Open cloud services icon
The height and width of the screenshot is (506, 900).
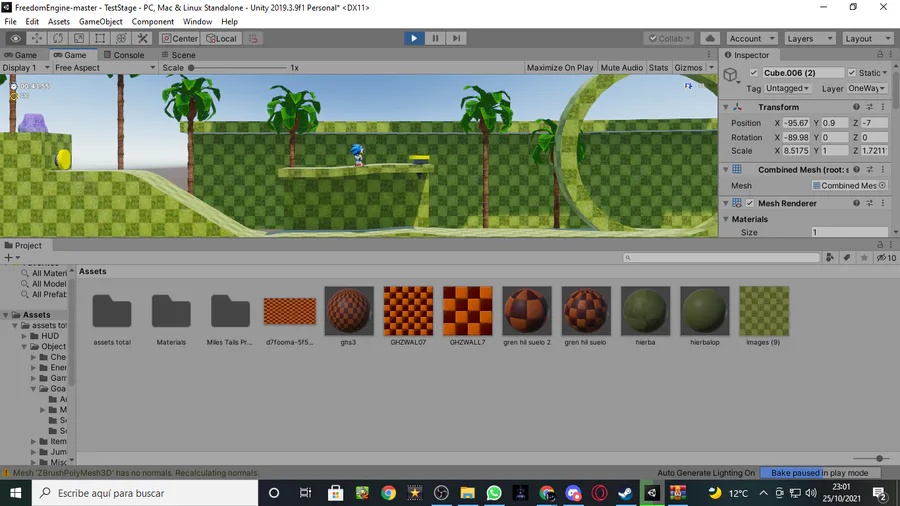click(x=710, y=38)
